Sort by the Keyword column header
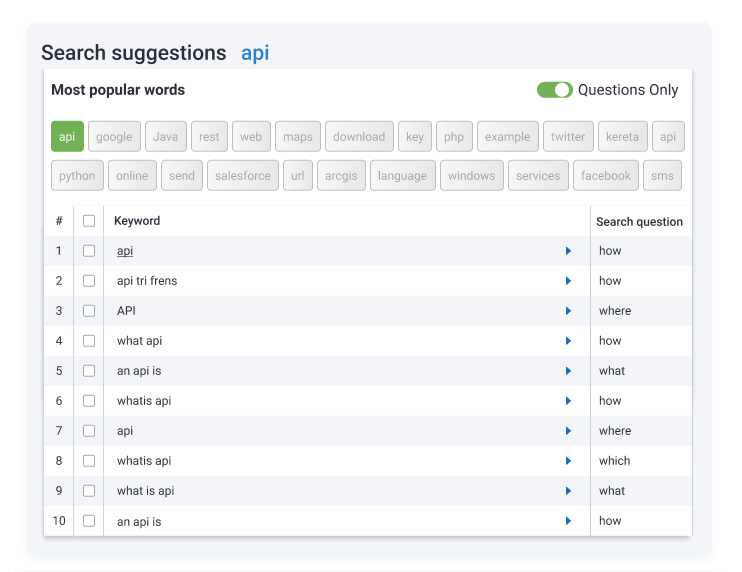Image resolution: width=742 pixels, height=572 pixels. coord(137,221)
